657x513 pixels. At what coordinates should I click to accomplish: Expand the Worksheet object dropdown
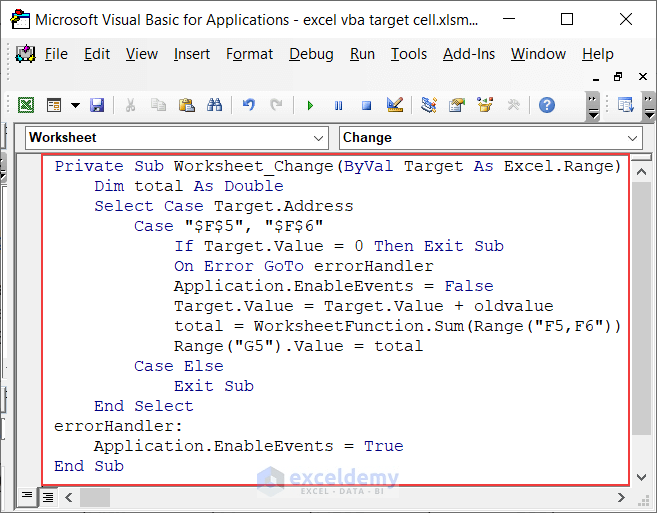click(318, 138)
